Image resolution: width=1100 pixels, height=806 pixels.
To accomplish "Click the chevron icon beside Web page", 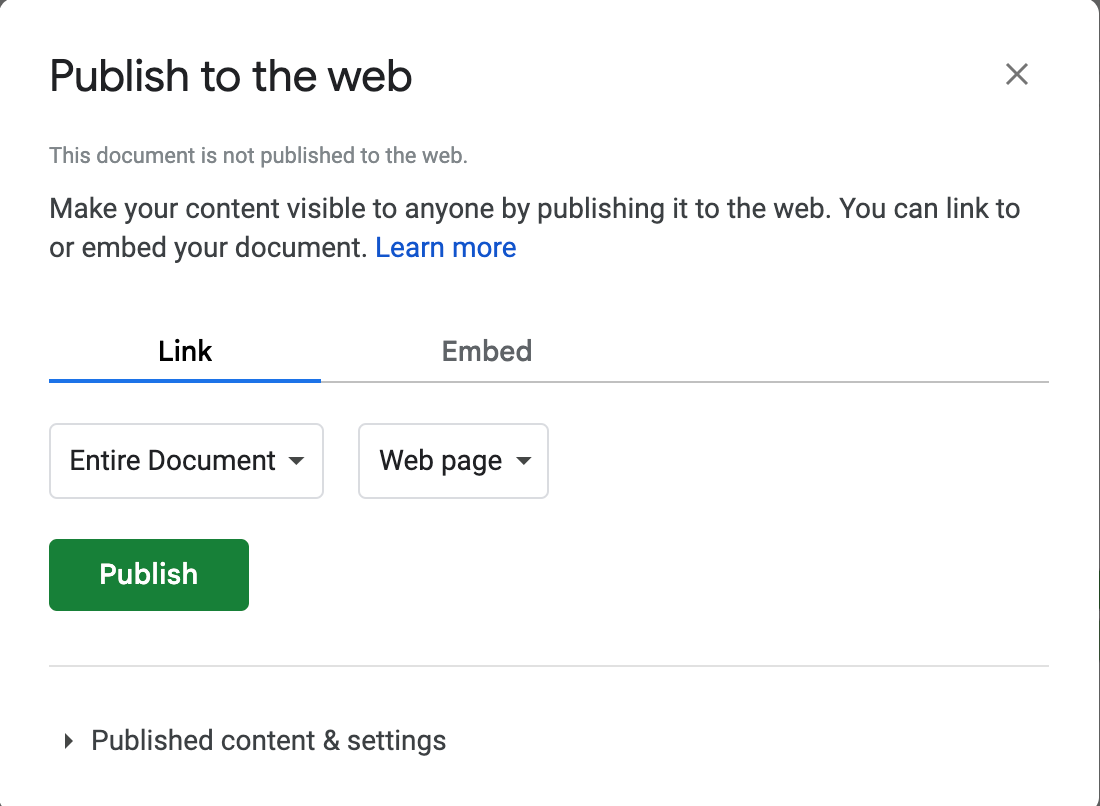I will 524,461.
